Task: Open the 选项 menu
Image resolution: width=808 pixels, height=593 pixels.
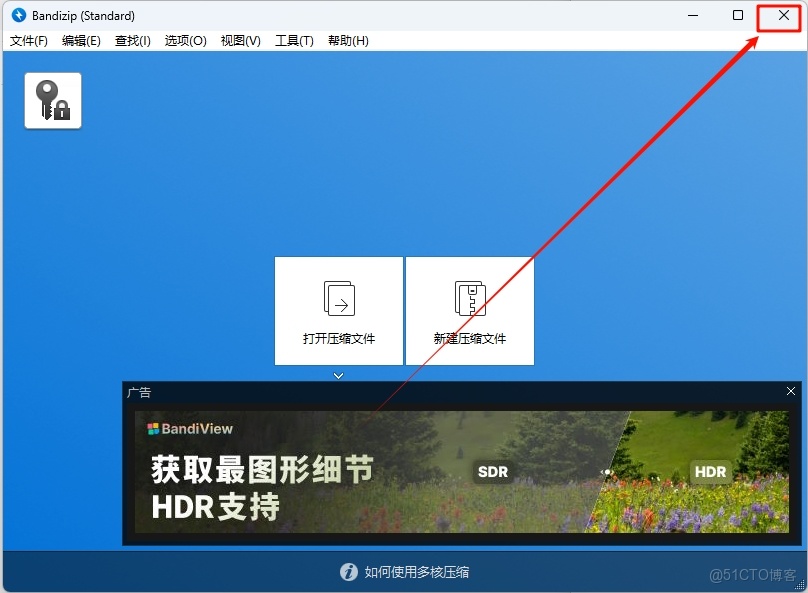Action: coord(185,41)
